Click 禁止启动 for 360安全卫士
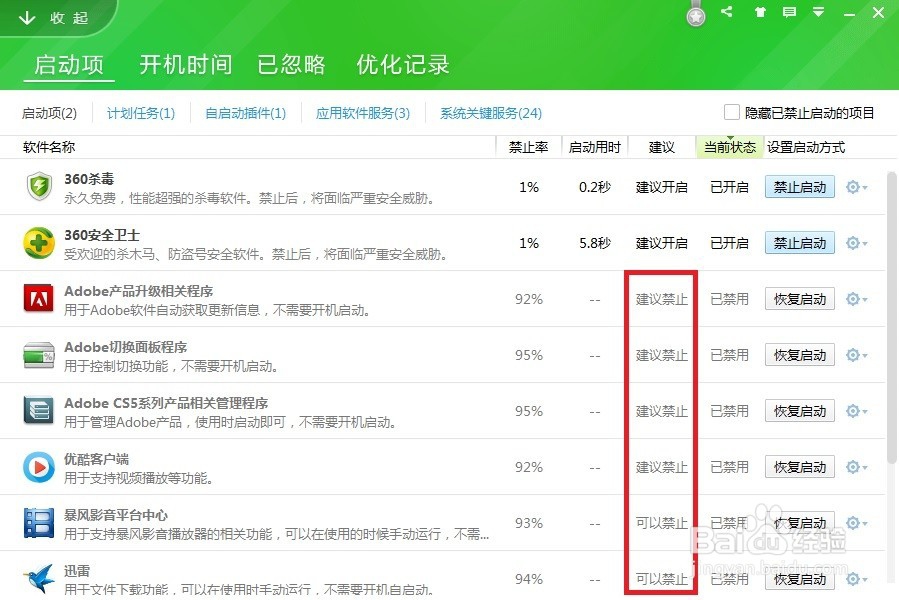This screenshot has height=600, width=899. pyautogui.click(x=799, y=242)
